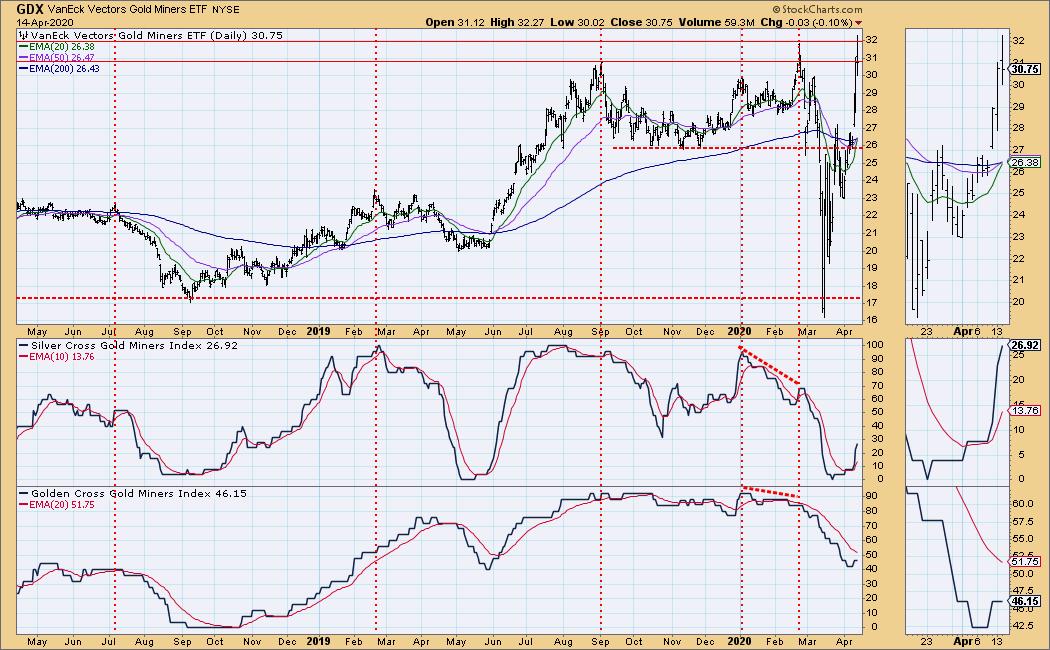Viewport: 1050px width, 650px height.
Task: Click the Close 30.75 value in the header
Action: (641, 22)
